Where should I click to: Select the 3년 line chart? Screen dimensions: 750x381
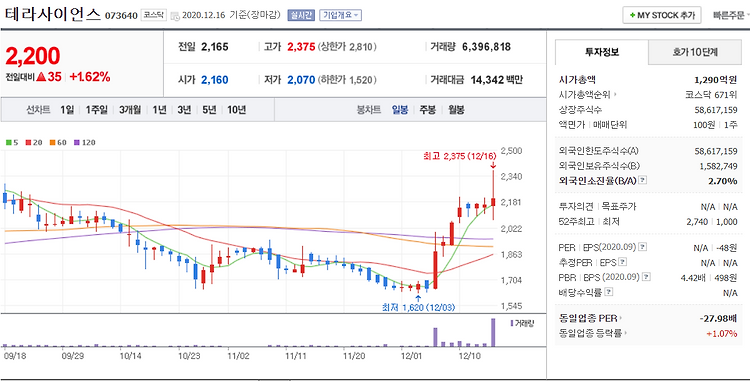click(x=184, y=110)
